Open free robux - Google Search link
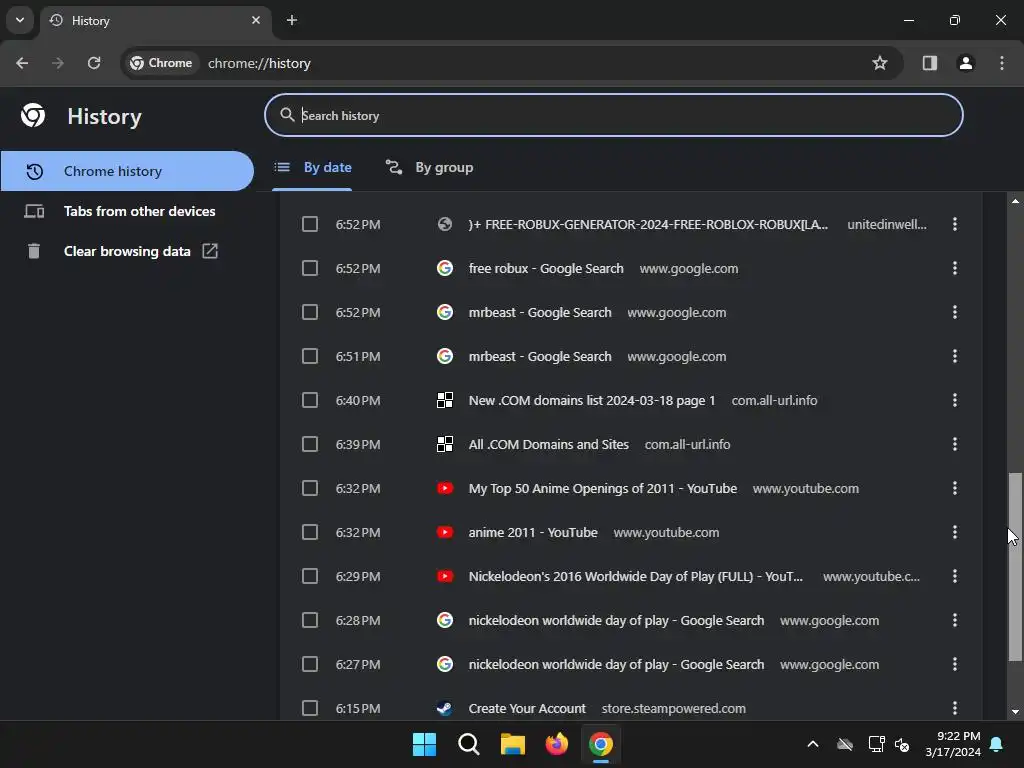 click(x=546, y=268)
